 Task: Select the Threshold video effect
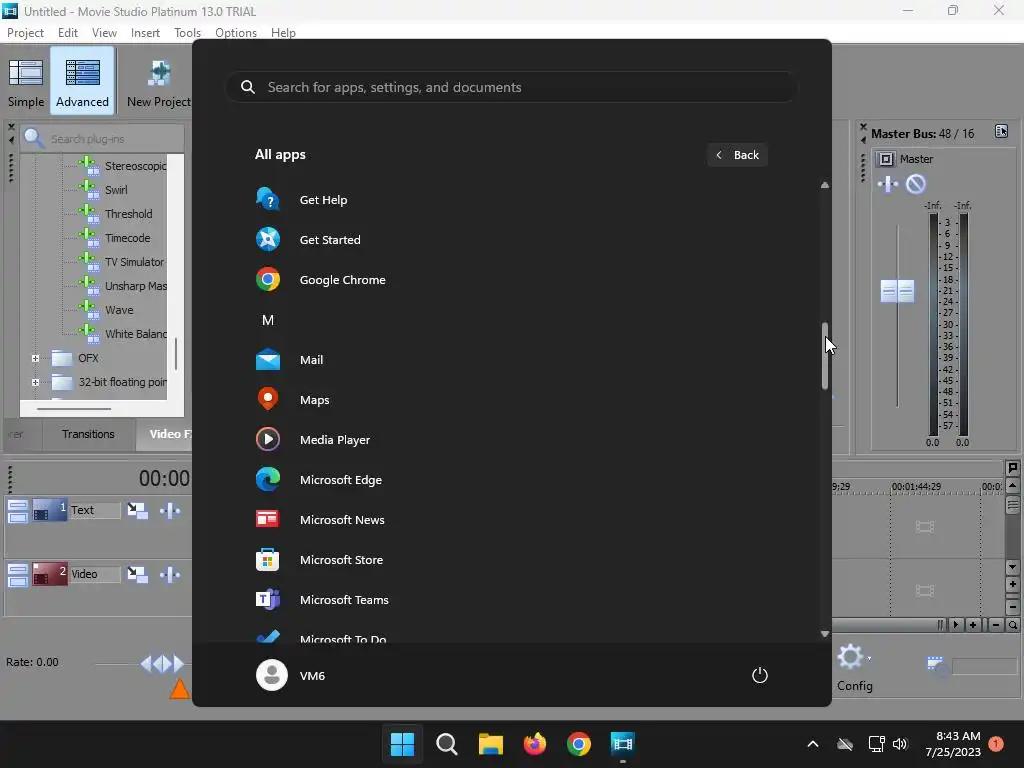click(x=128, y=214)
